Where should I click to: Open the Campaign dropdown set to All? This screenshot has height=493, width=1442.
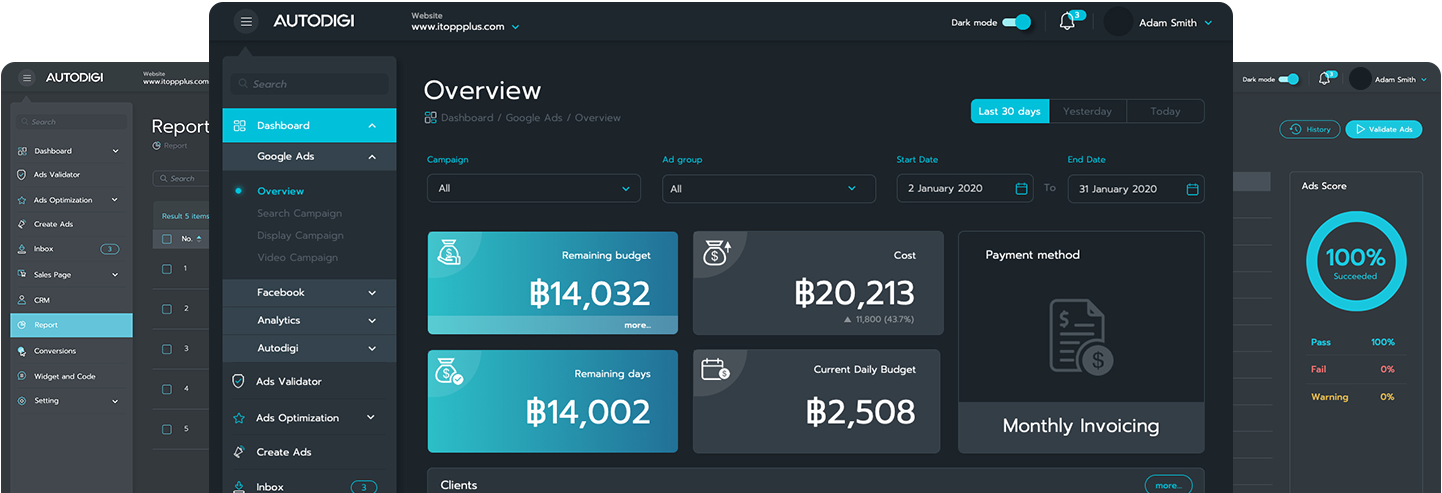pyautogui.click(x=534, y=189)
